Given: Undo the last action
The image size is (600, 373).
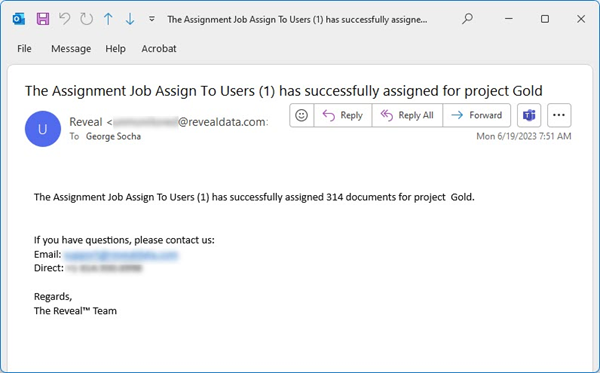Looking at the screenshot, I should 65,19.
